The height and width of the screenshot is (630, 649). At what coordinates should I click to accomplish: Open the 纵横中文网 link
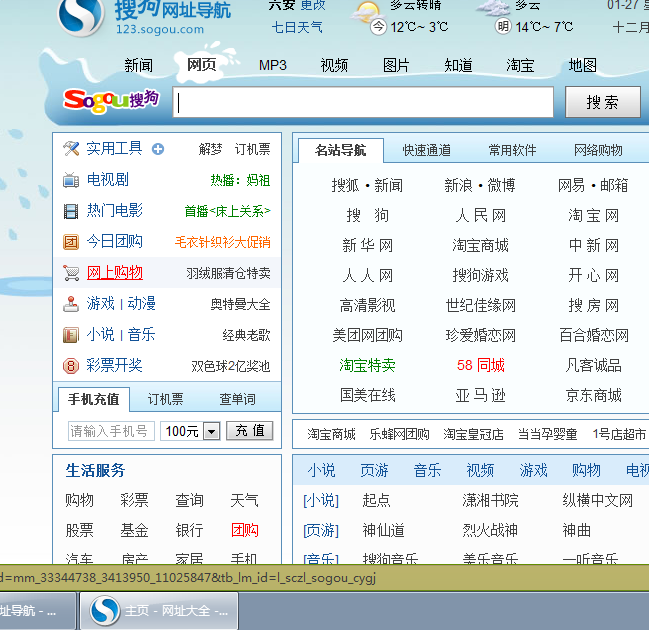[x=598, y=500]
